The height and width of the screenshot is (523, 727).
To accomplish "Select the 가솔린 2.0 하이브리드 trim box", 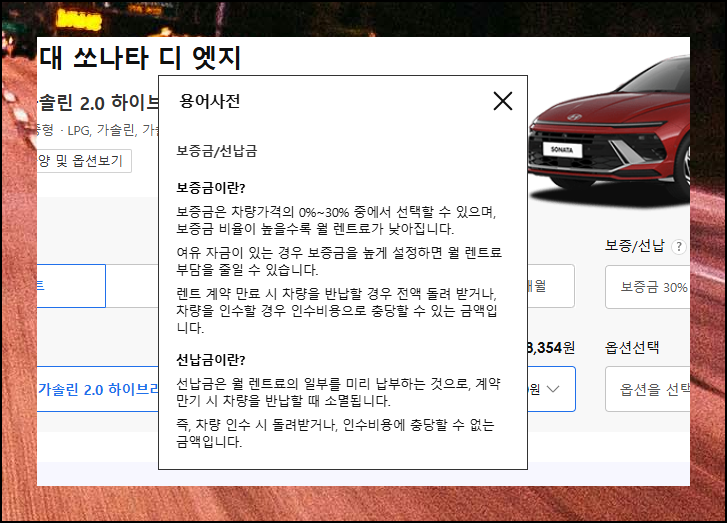I will point(98,389).
